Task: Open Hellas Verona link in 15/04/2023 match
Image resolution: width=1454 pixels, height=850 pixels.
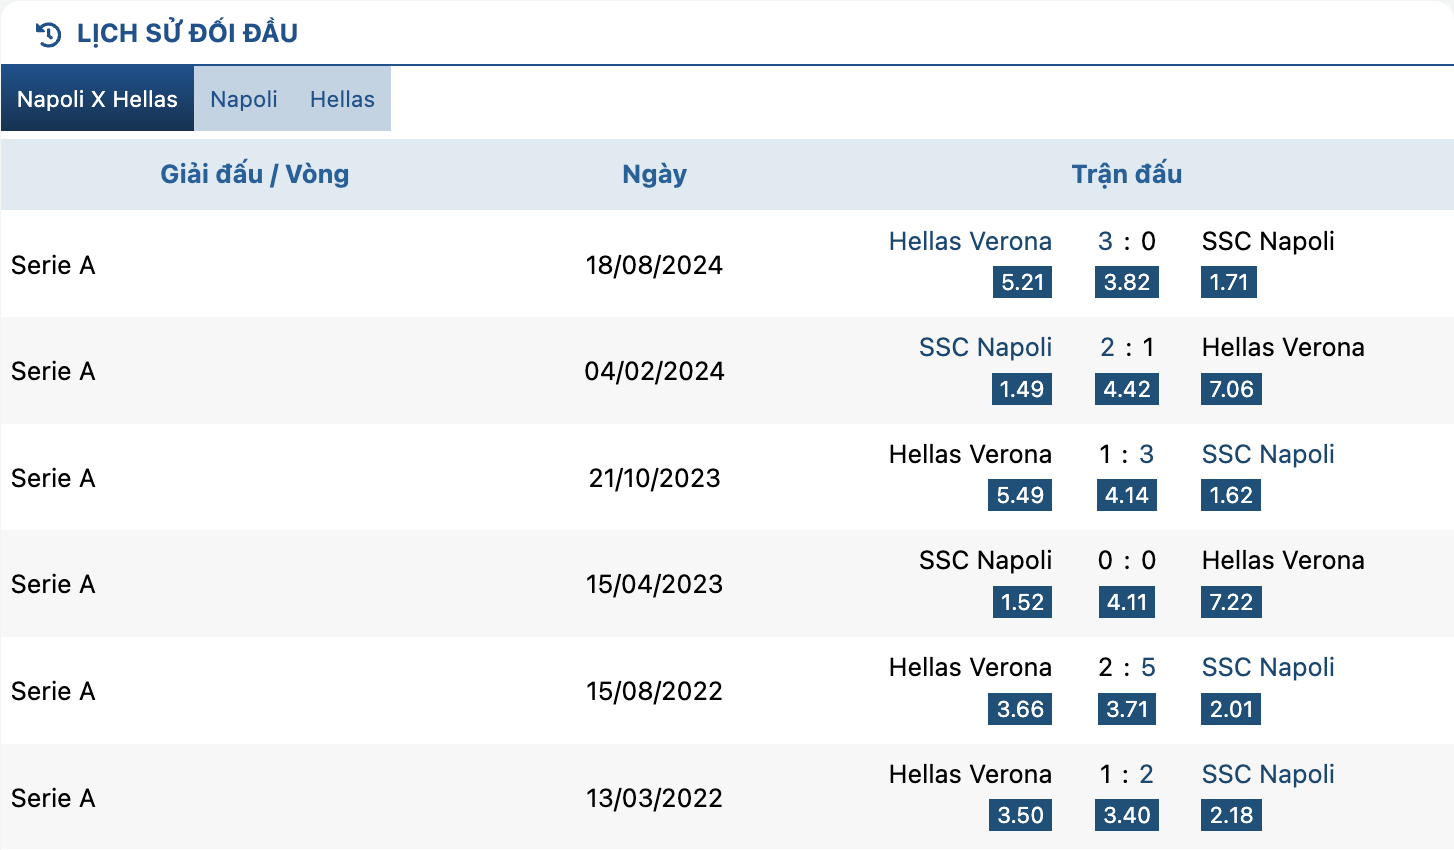Action: (x=1283, y=560)
